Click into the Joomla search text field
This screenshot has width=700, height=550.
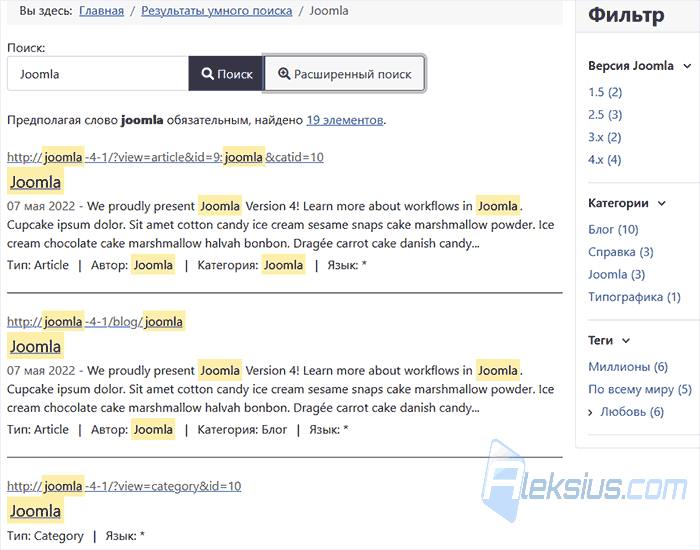click(x=98, y=74)
